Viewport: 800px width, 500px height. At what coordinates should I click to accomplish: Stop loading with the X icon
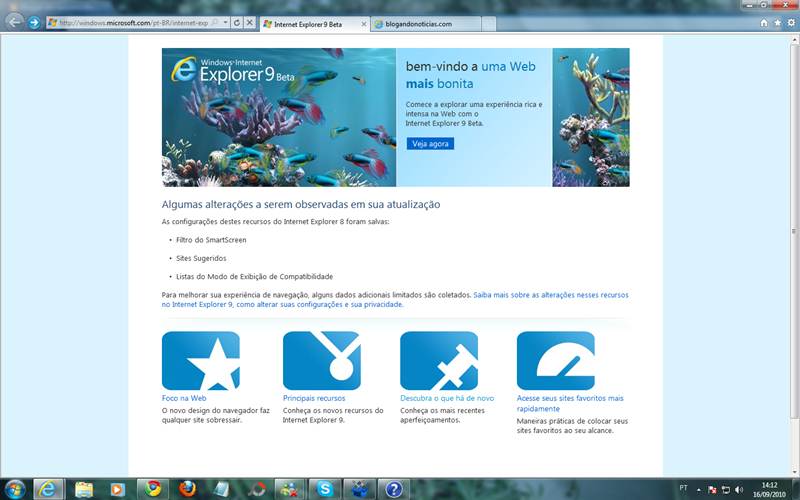click(x=249, y=22)
